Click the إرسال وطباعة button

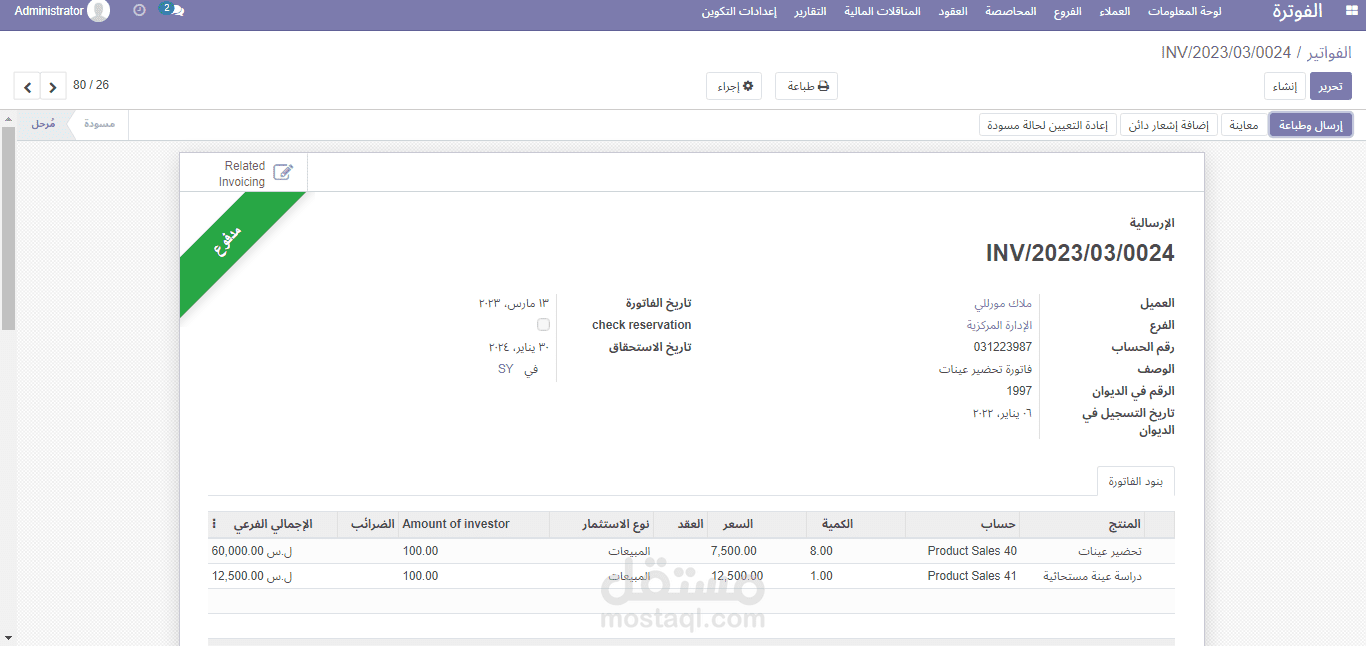(x=1310, y=124)
